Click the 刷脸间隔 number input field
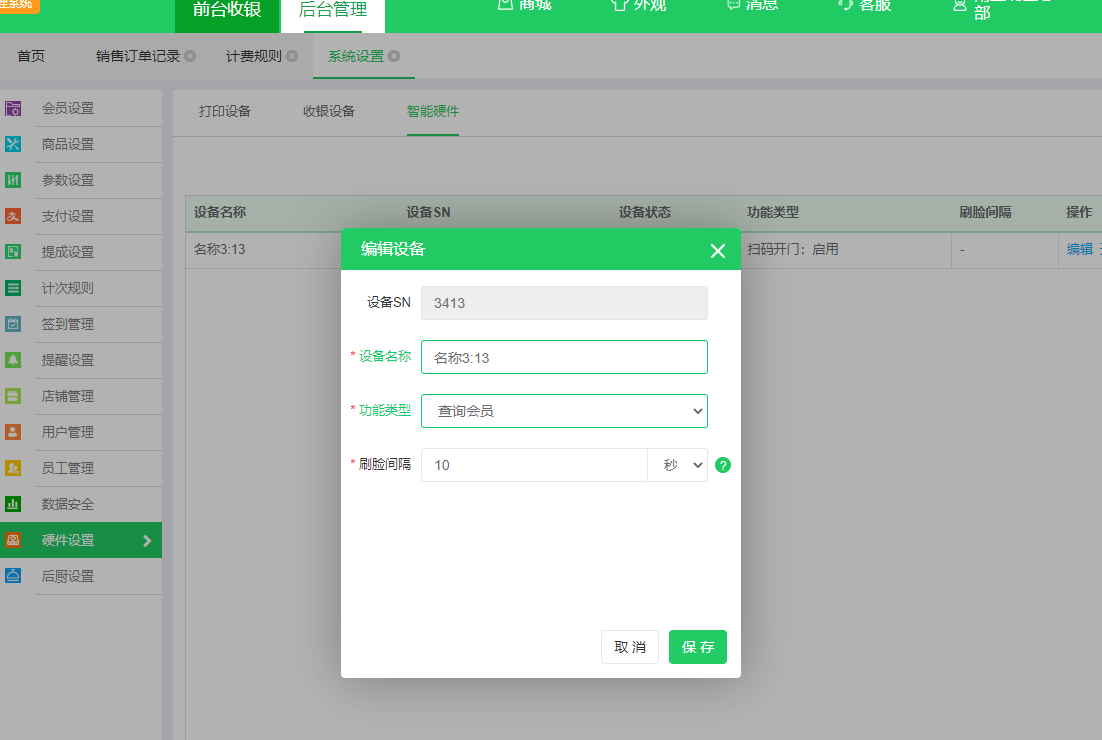 [534, 465]
